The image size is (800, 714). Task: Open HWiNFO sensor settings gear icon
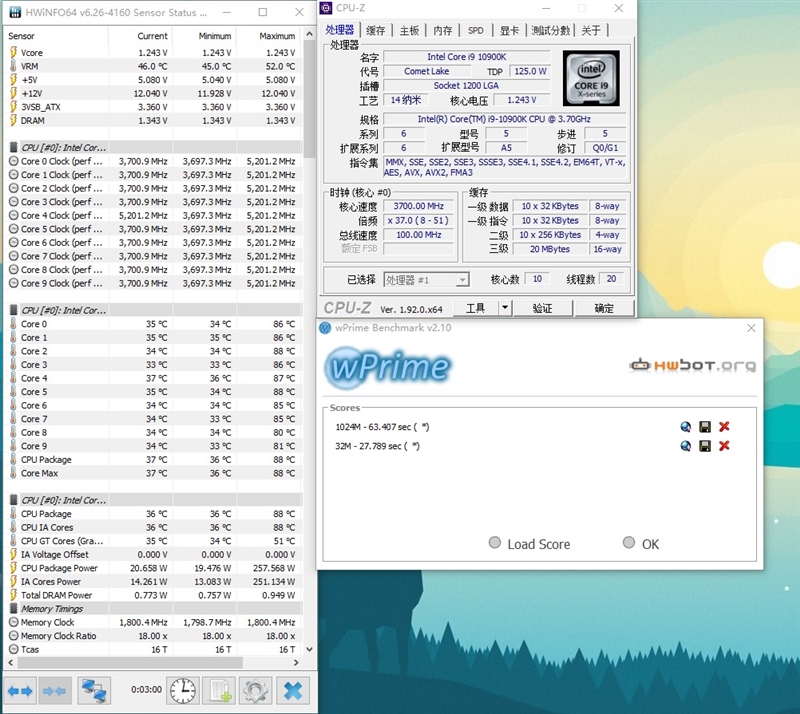(256, 690)
